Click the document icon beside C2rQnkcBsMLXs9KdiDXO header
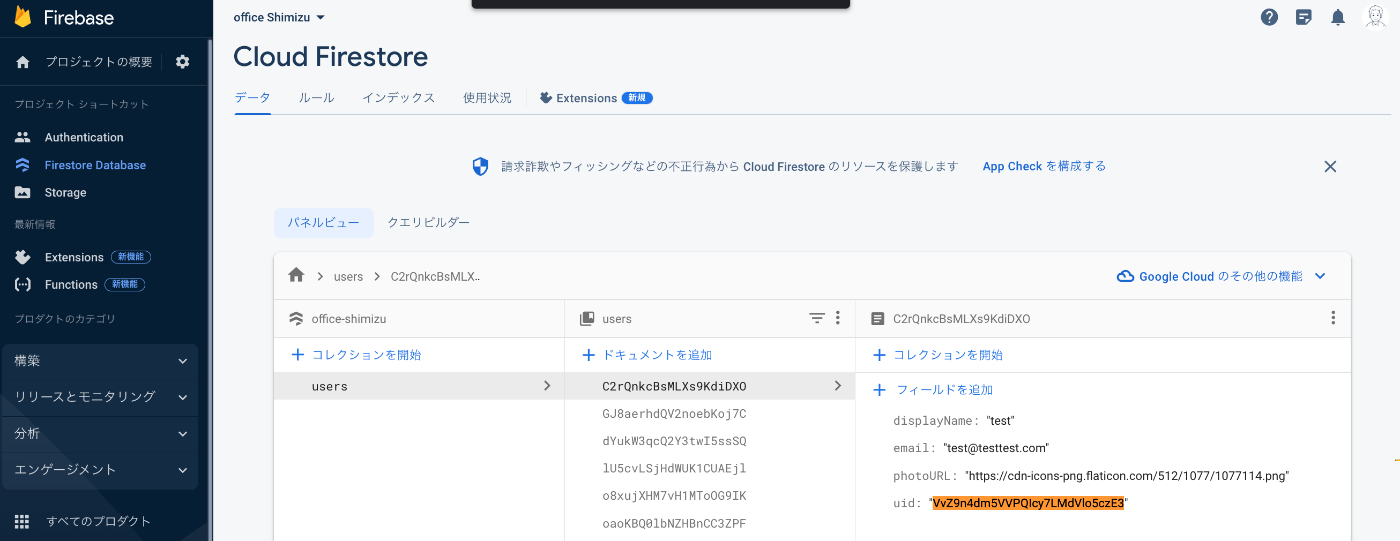This screenshot has height=541, width=1400. click(x=878, y=319)
